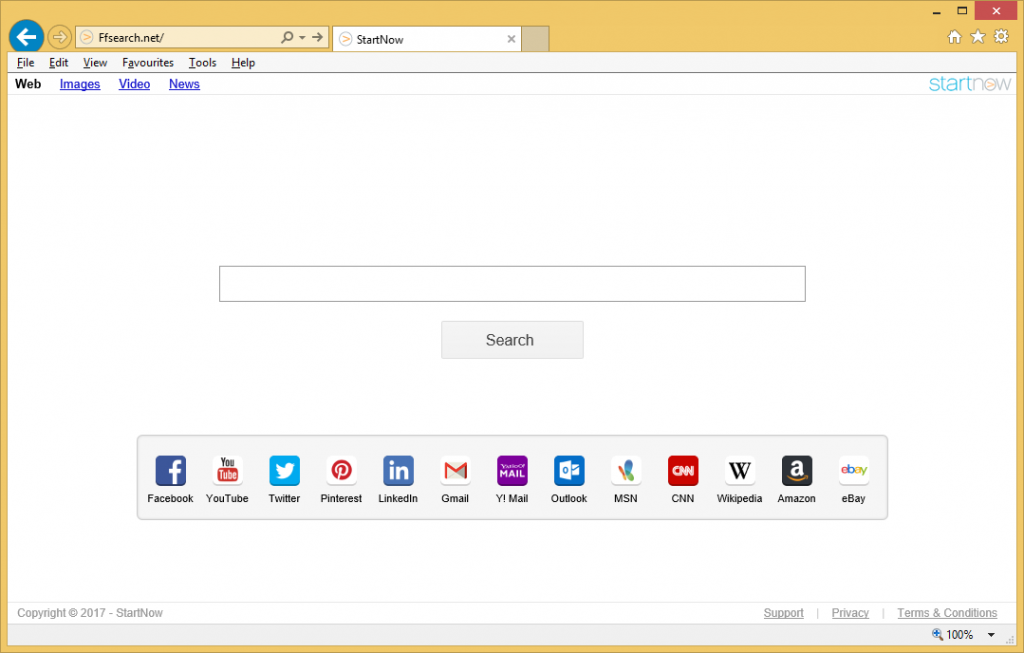The width and height of the screenshot is (1024, 653).
Task: Click inside the main search text box
Action: click(x=512, y=284)
